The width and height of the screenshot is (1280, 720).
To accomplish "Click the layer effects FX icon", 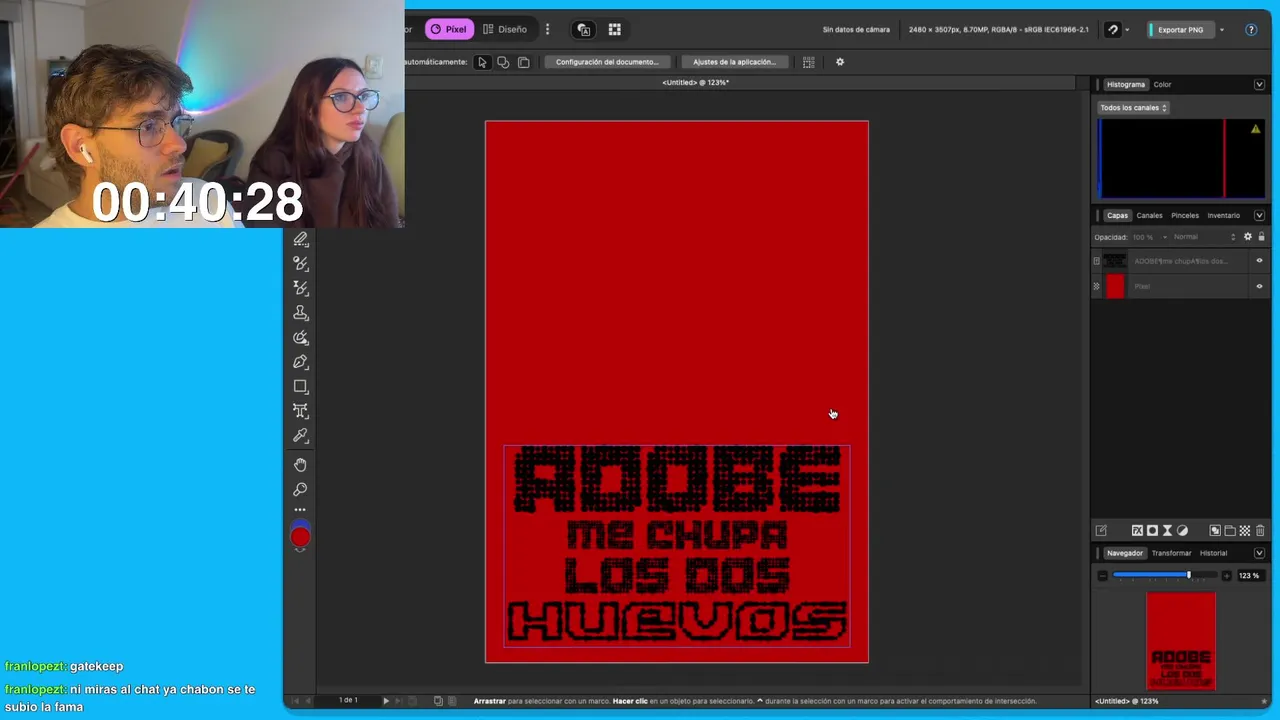I will (x=1137, y=531).
